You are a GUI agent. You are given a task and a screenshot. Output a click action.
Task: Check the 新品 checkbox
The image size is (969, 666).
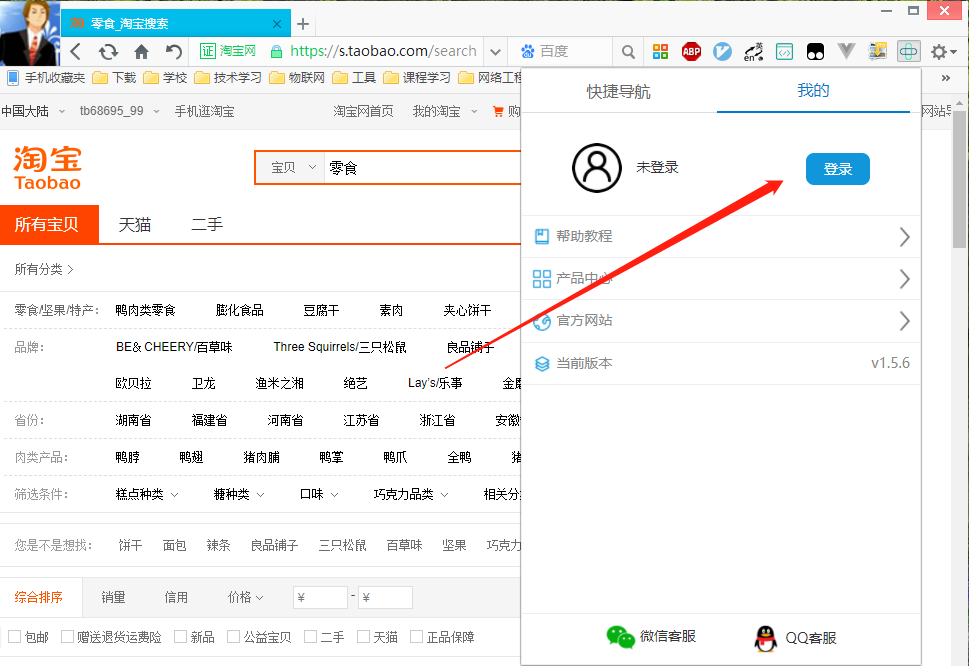(x=180, y=636)
